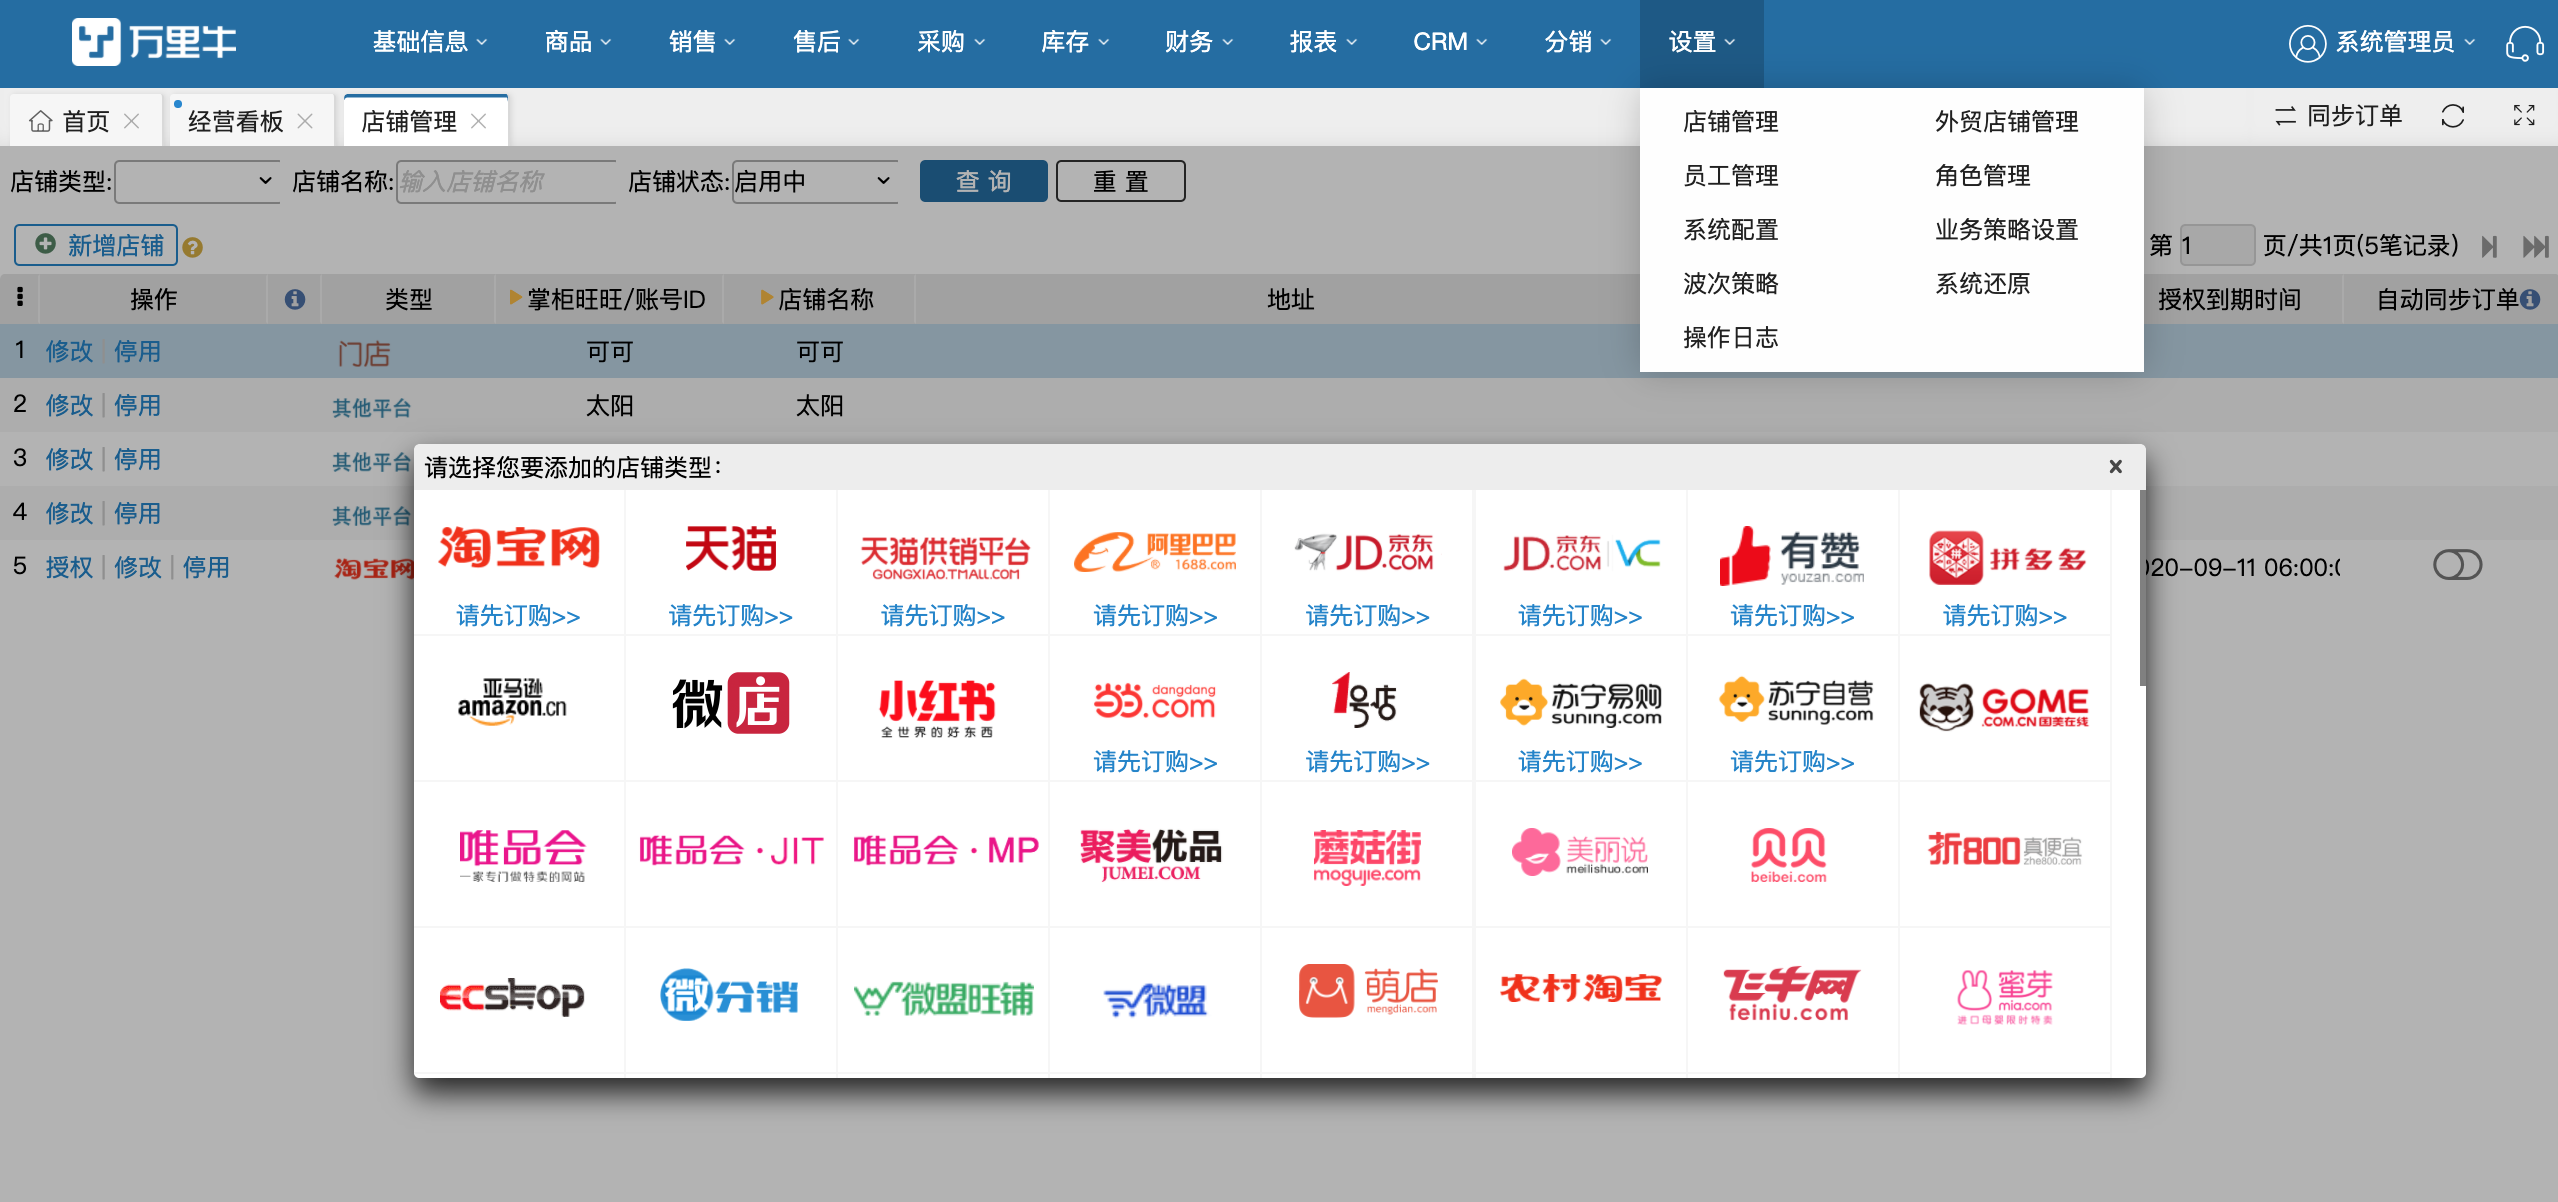
Task: Click the 查询 search button
Action: point(983,181)
